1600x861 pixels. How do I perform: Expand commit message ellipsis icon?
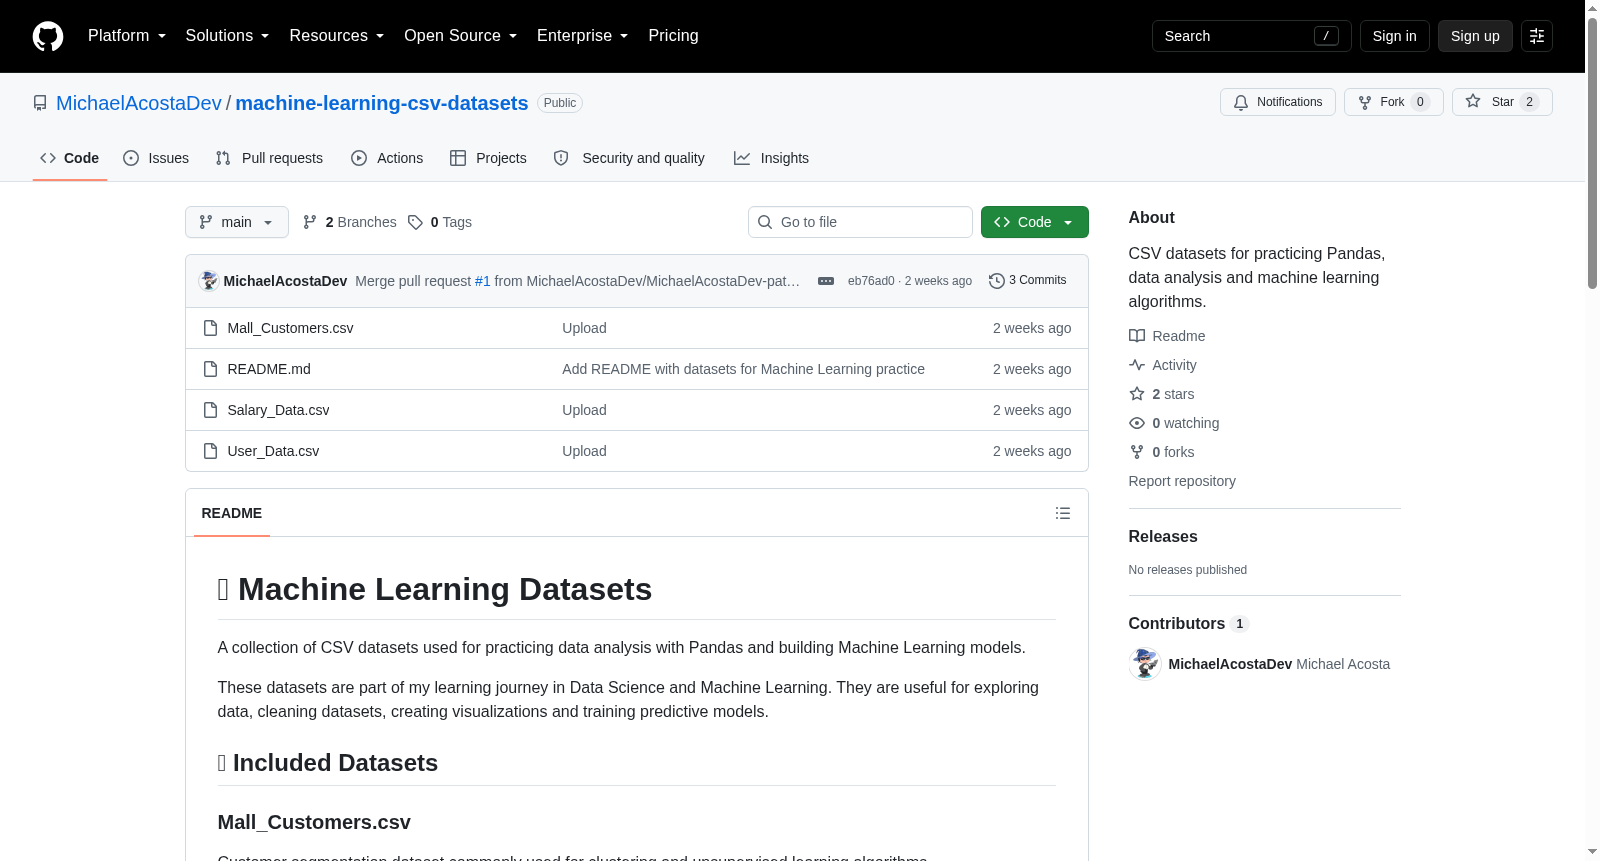pos(826,281)
